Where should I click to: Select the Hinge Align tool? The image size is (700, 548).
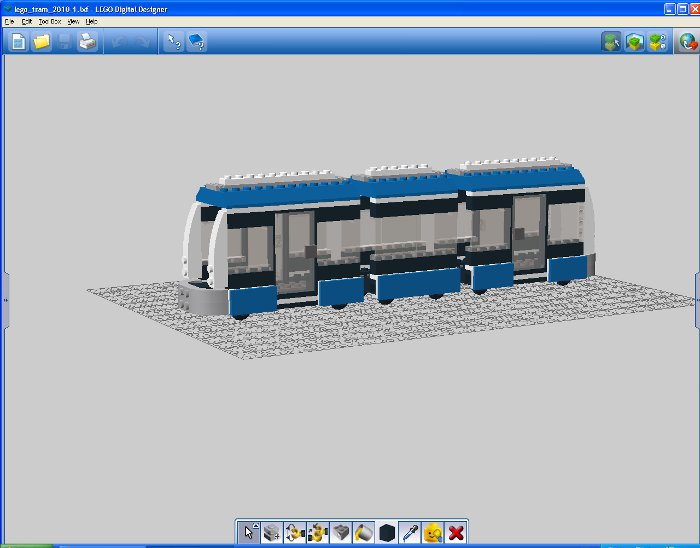click(318, 532)
